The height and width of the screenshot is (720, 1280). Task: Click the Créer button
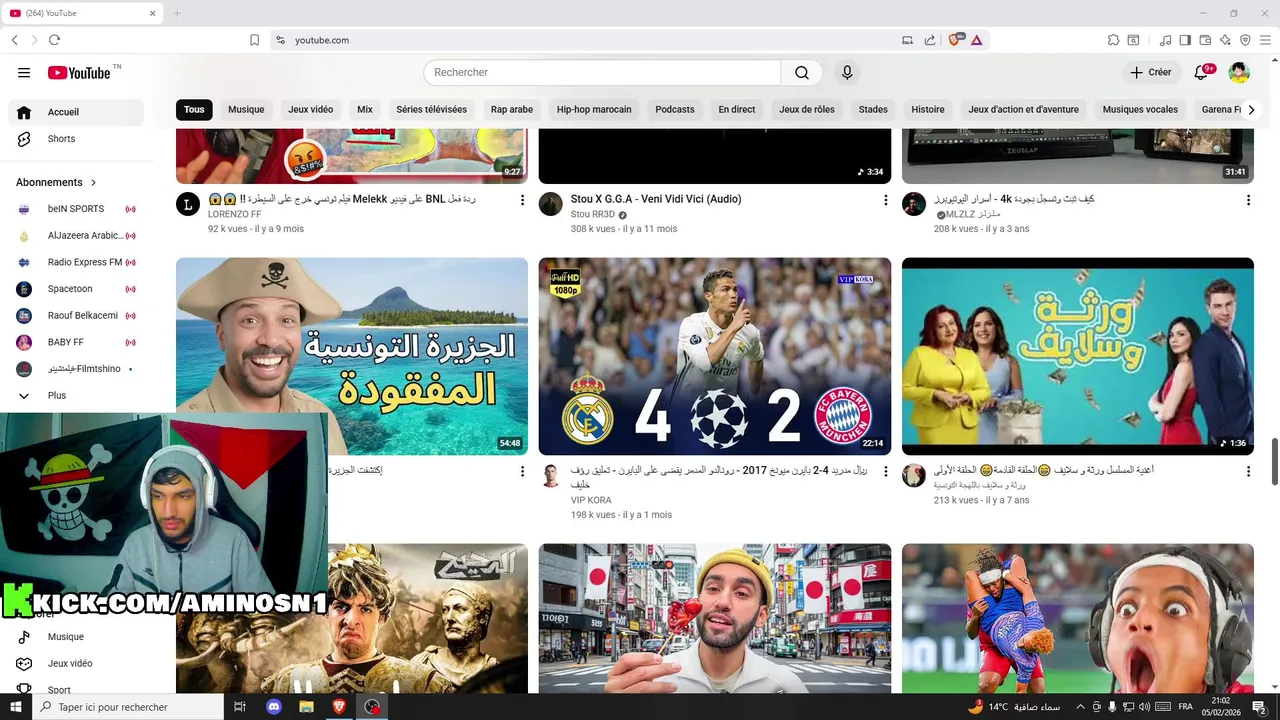tap(1150, 72)
